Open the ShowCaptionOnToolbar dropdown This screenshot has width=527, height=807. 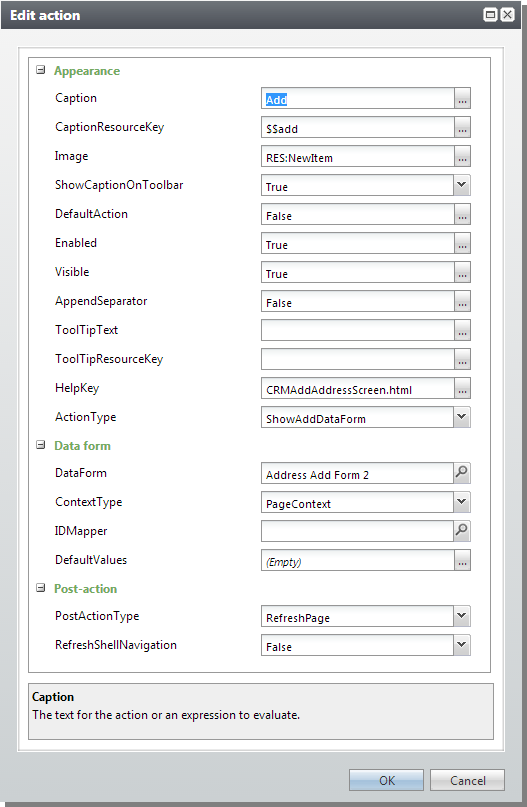coord(462,185)
